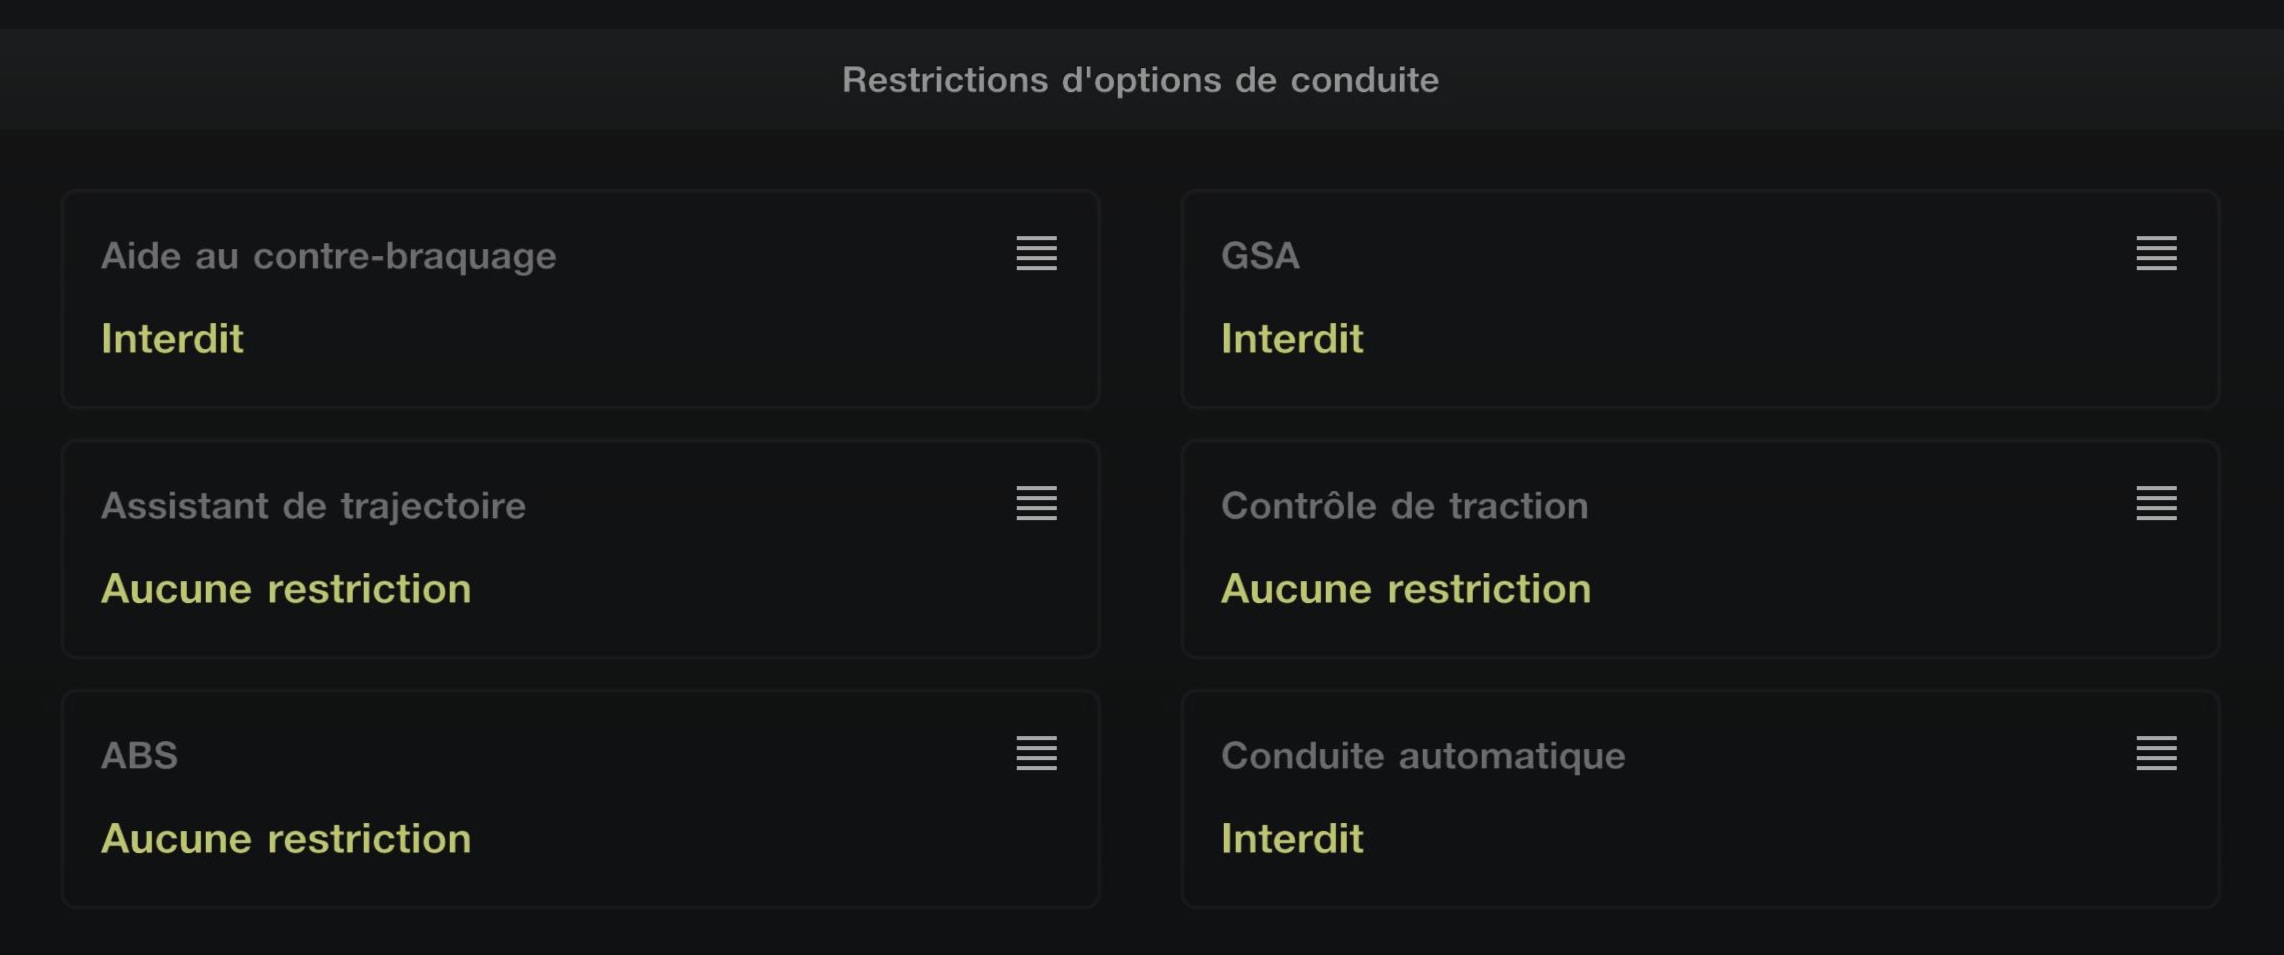This screenshot has height=955, width=2284.
Task: Select the GSA setting label
Action: click(x=1260, y=256)
